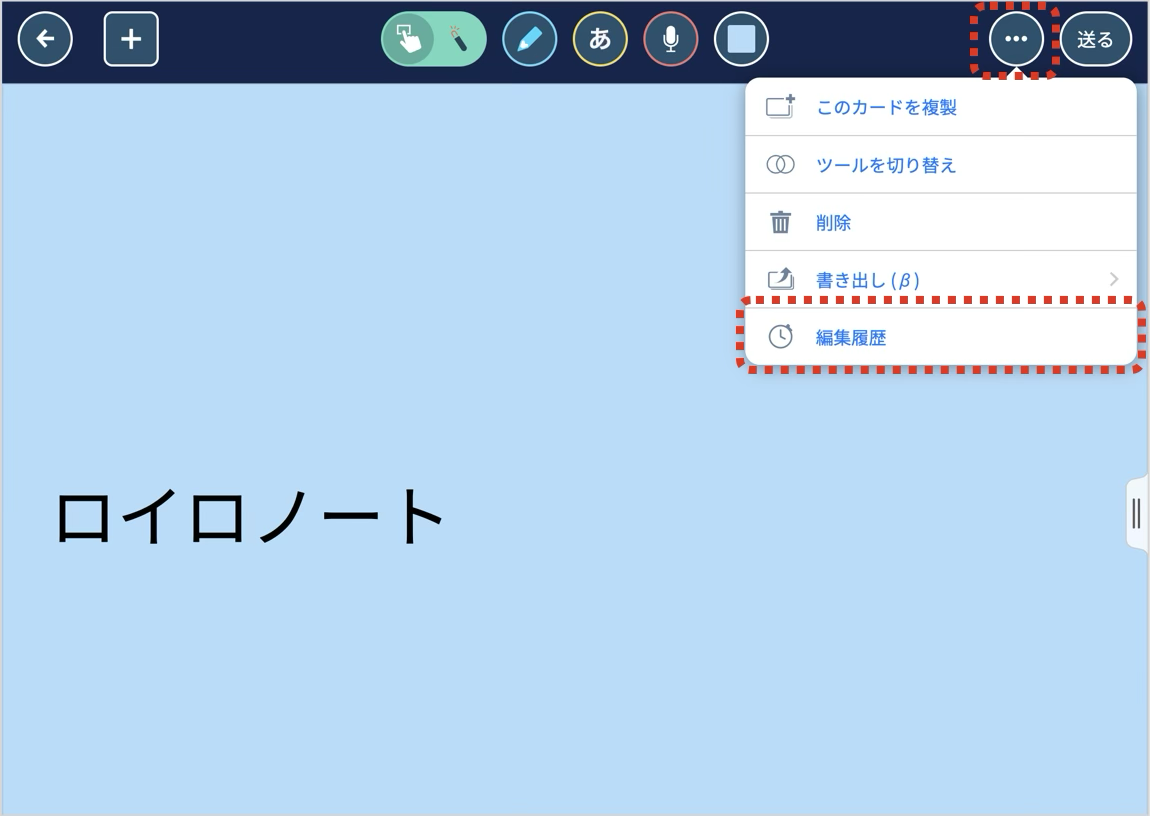
Task: Select the ロイロノート text on card
Action: tap(249, 516)
